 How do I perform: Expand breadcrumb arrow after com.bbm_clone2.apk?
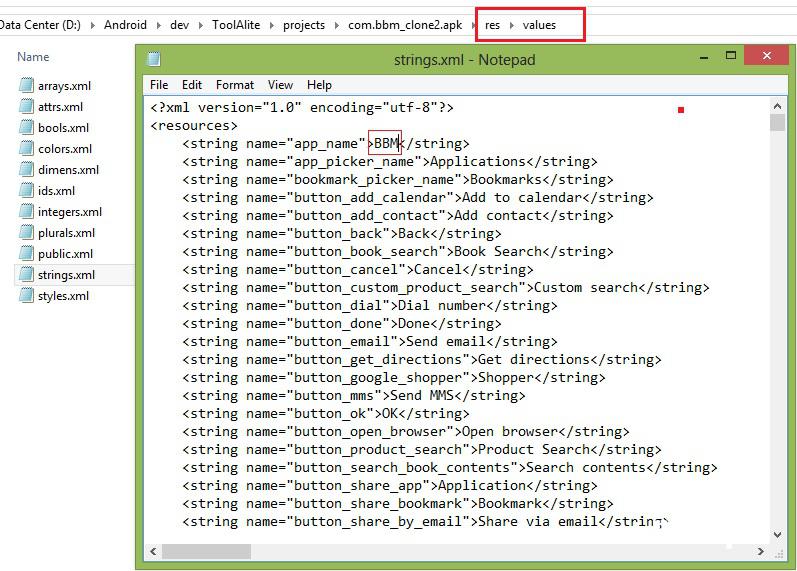474,25
